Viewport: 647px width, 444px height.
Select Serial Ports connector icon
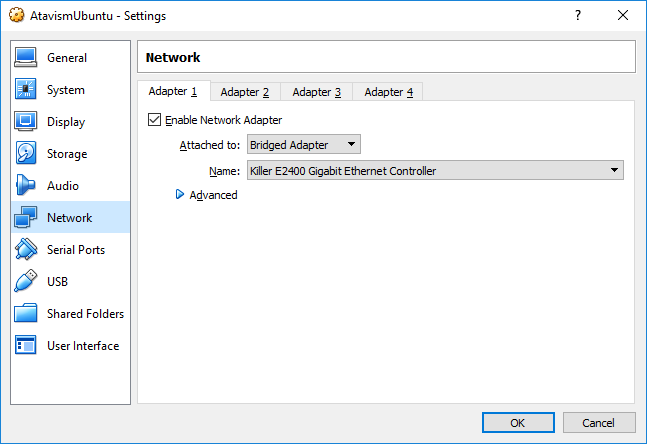(x=26, y=250)
